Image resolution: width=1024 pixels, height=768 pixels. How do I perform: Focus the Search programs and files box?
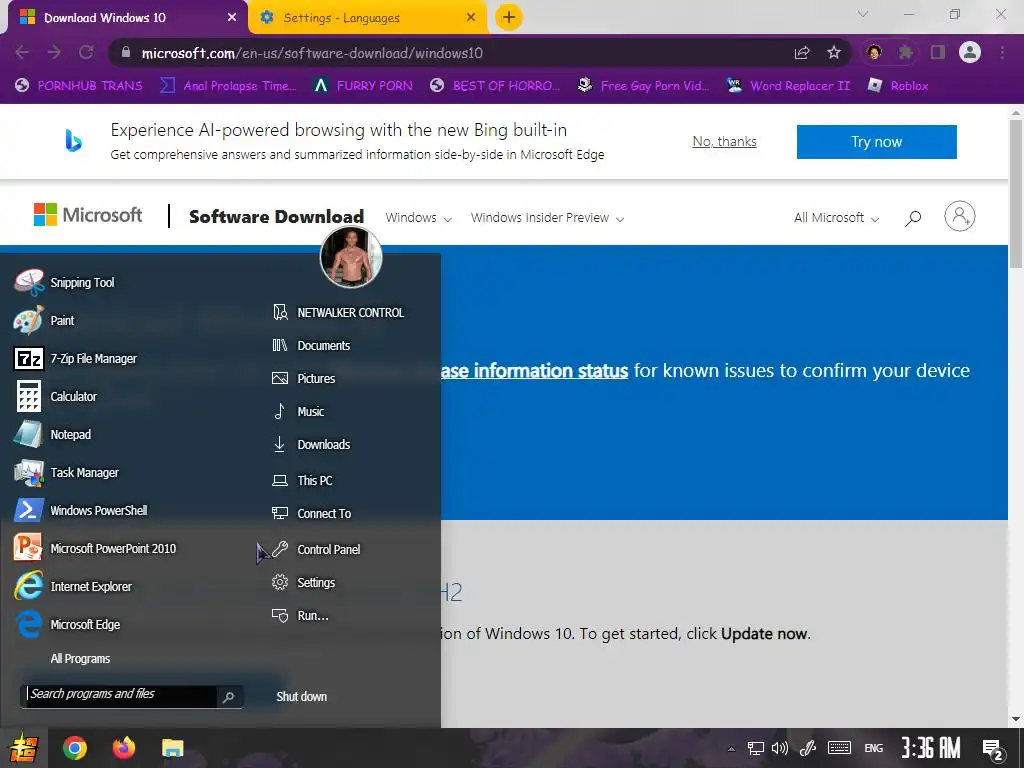(x=121, y=696)
